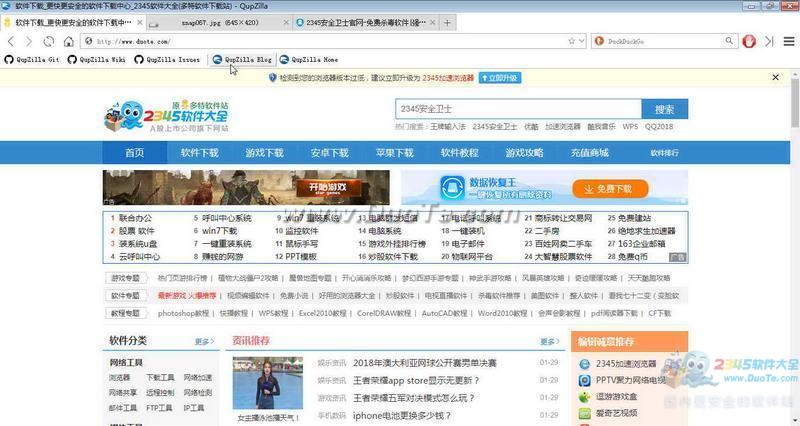Viewport: 800px width, 426px height.
Task: Open the 游戏攻略 navigation item
Action: coord(524,153)
